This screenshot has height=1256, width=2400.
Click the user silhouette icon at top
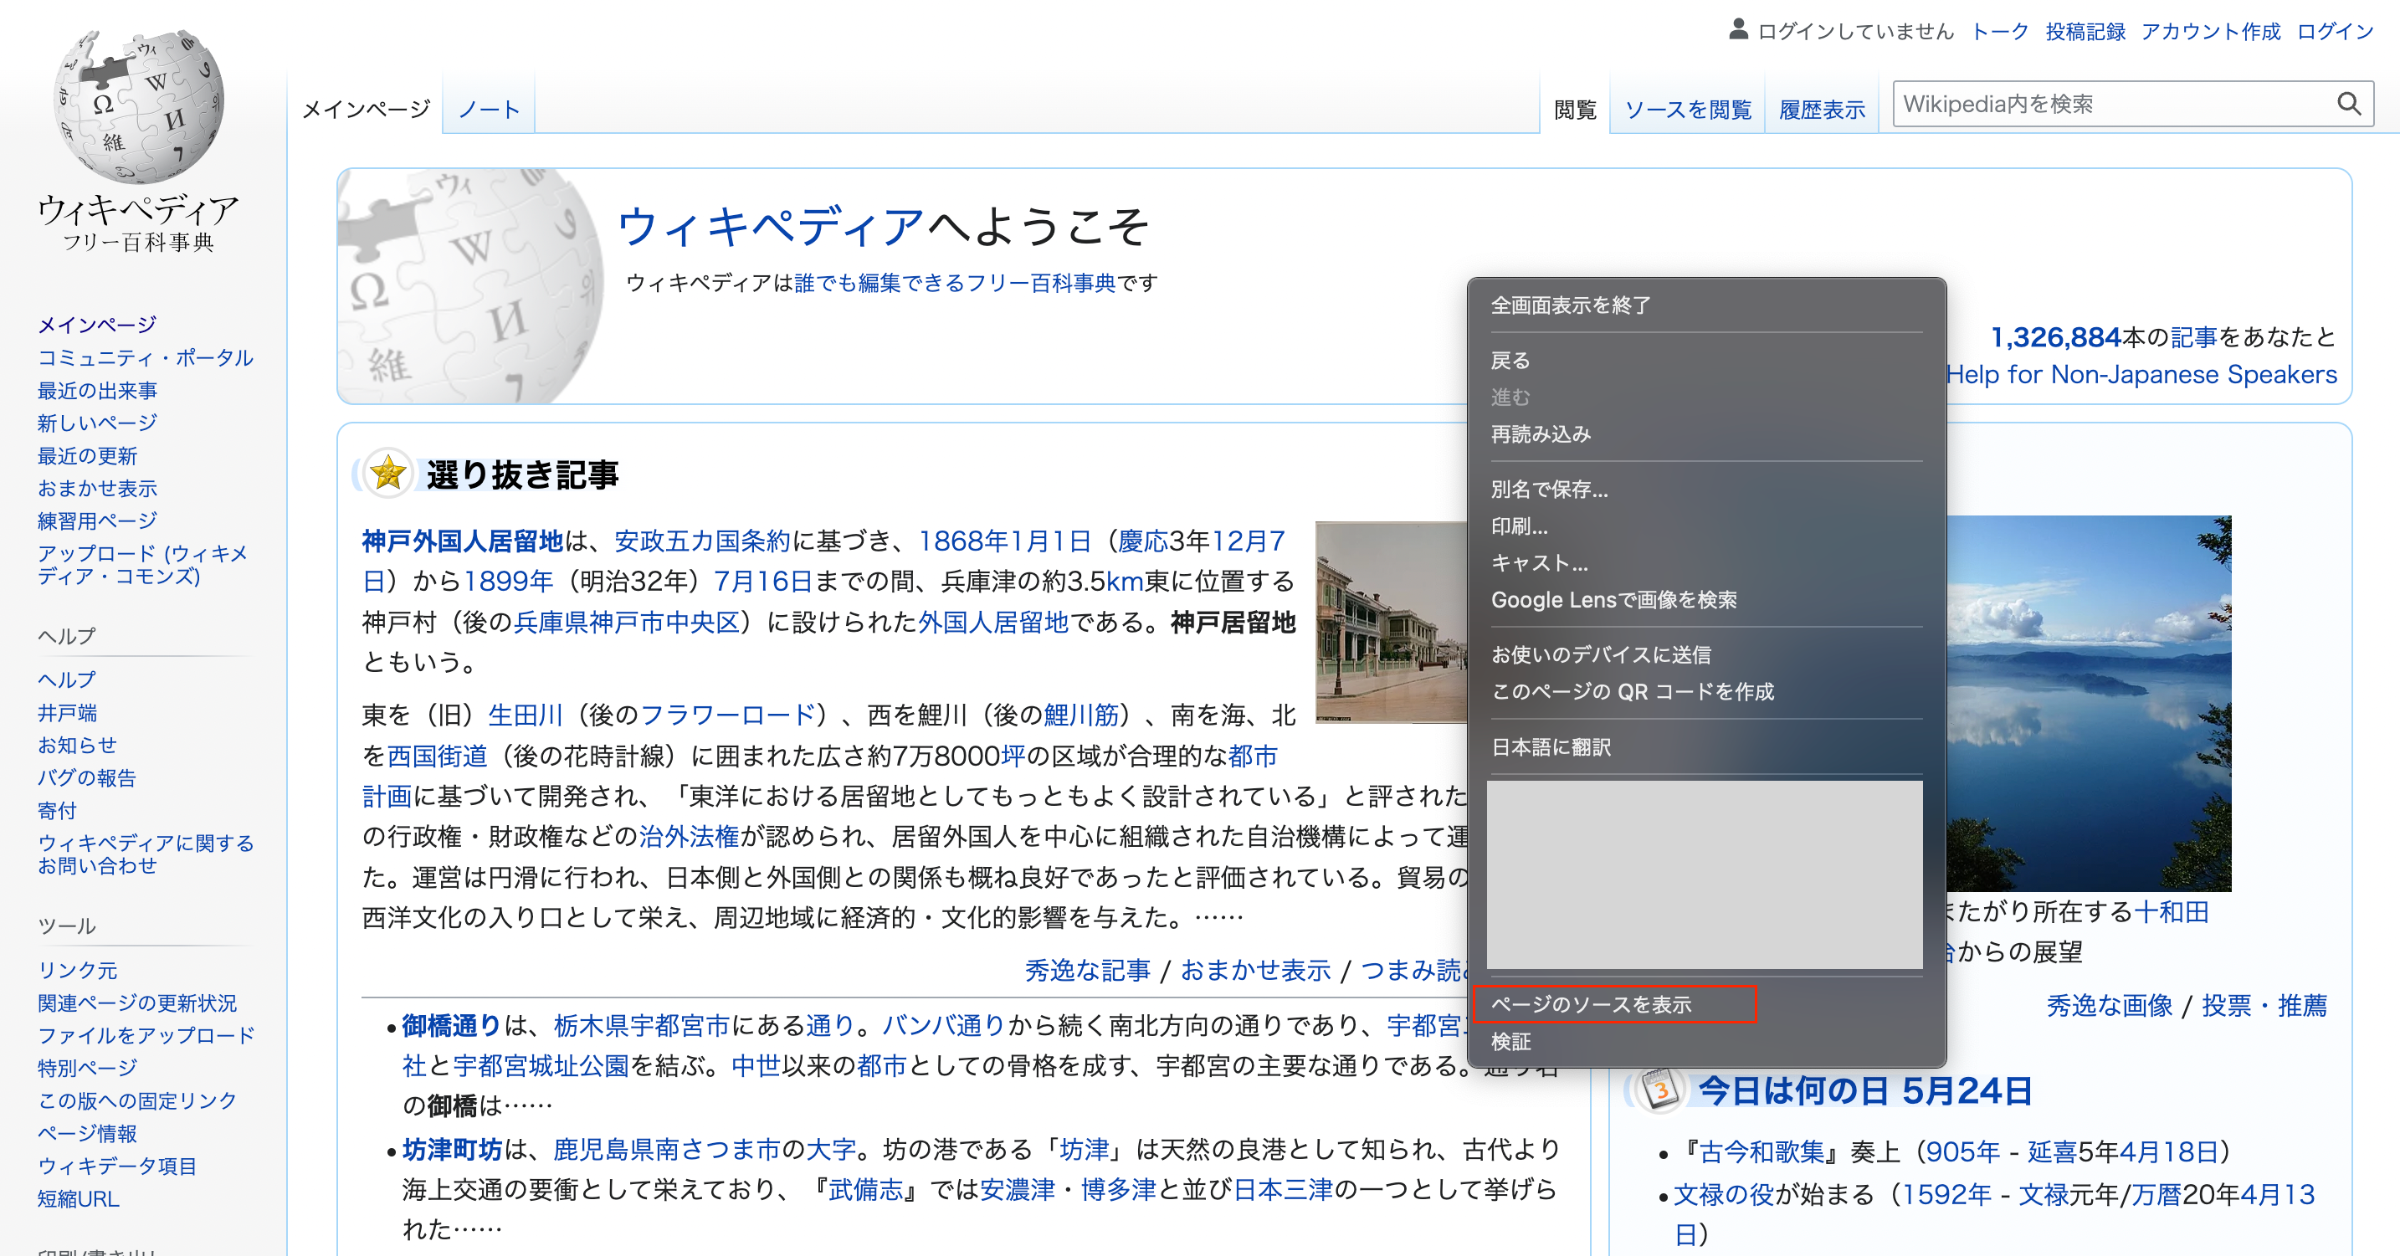1739,30
